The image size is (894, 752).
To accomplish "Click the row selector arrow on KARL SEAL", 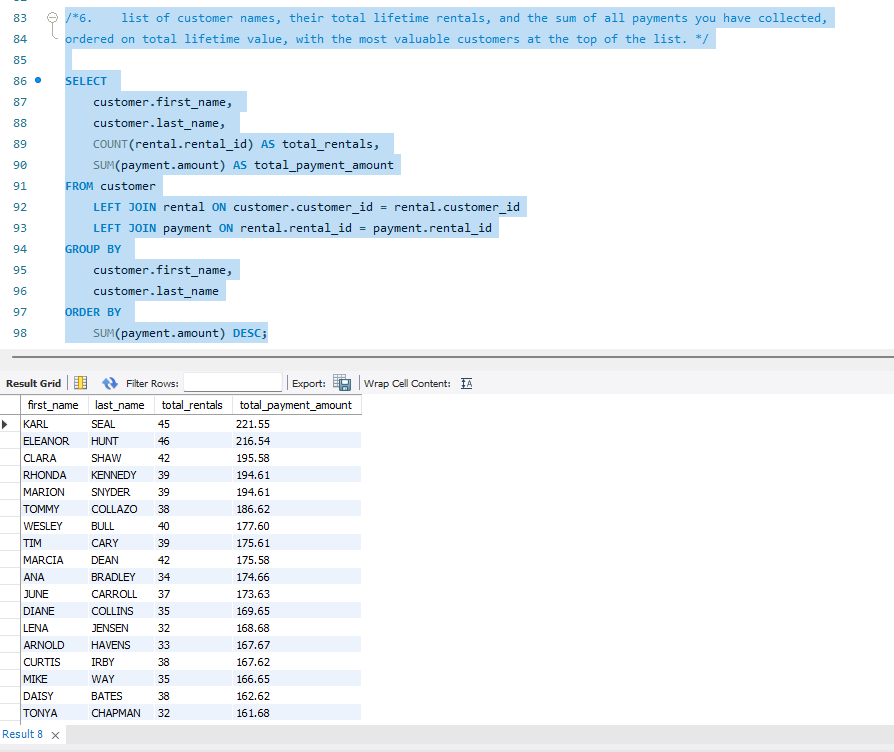I will point(10,424).
